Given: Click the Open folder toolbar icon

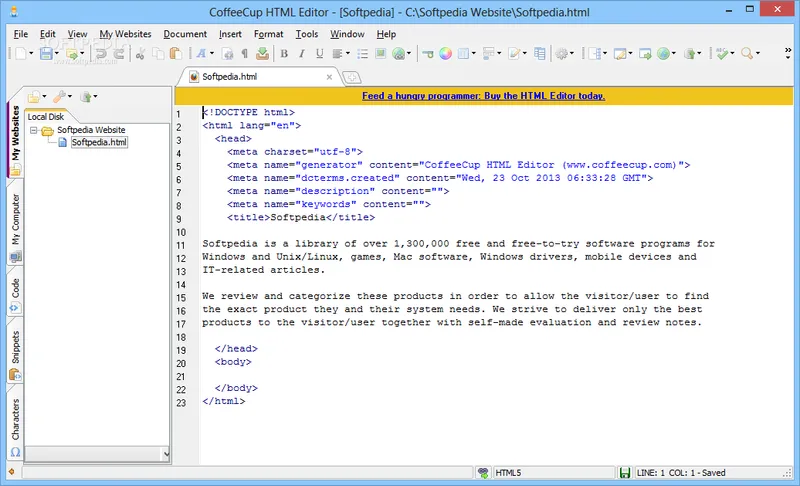Looking at the screenshot, I should (x=72, y=53).
